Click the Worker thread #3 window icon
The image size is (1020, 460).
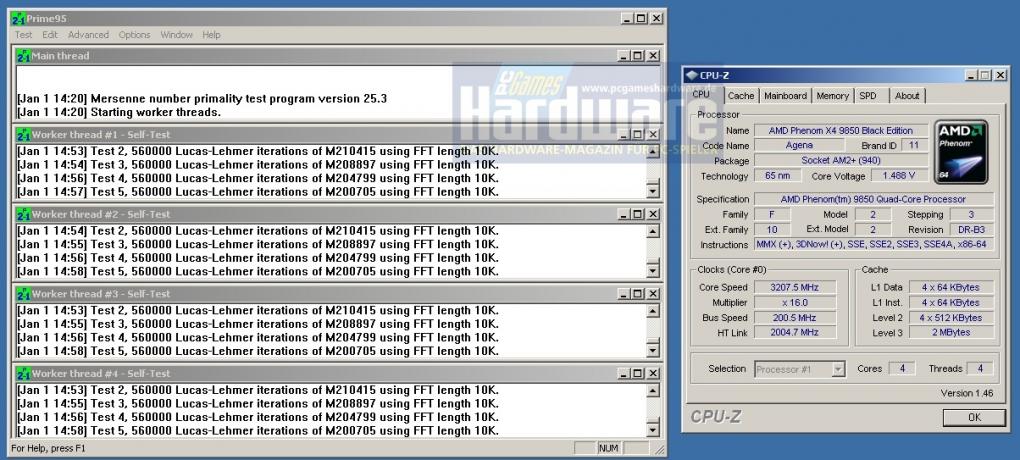23,294
